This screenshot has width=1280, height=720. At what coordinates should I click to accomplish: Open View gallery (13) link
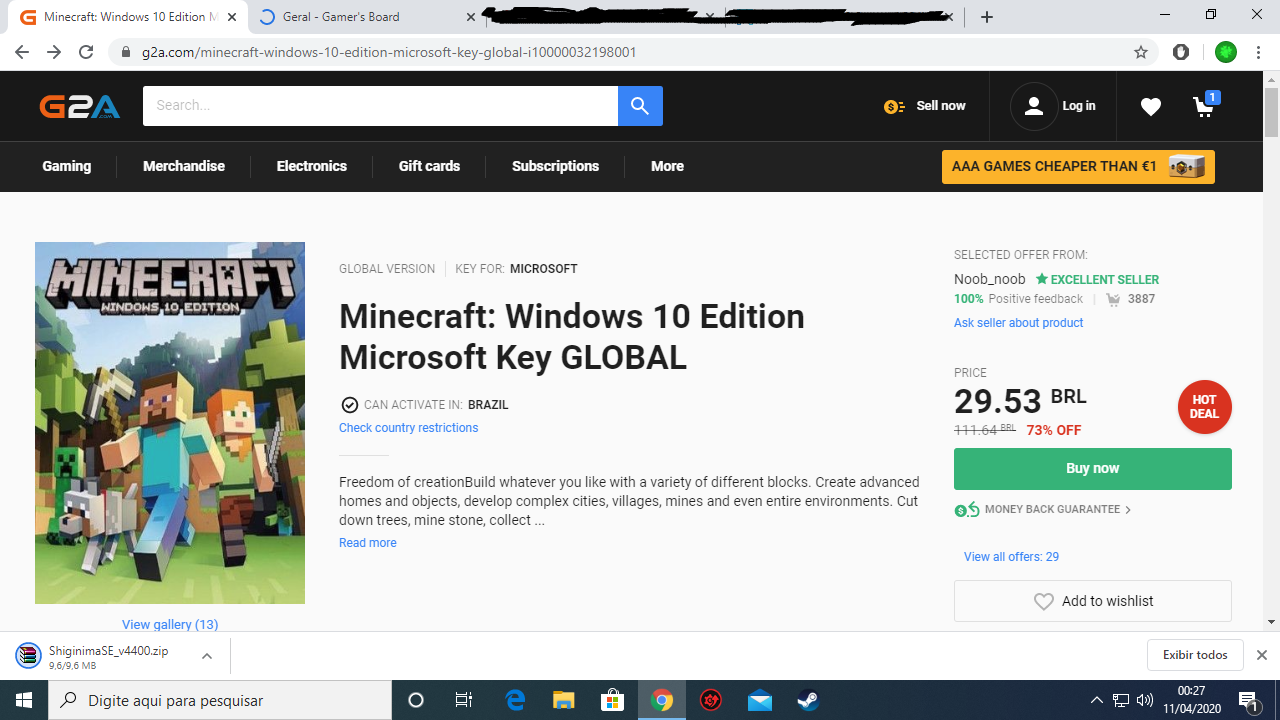pos(170,624)
